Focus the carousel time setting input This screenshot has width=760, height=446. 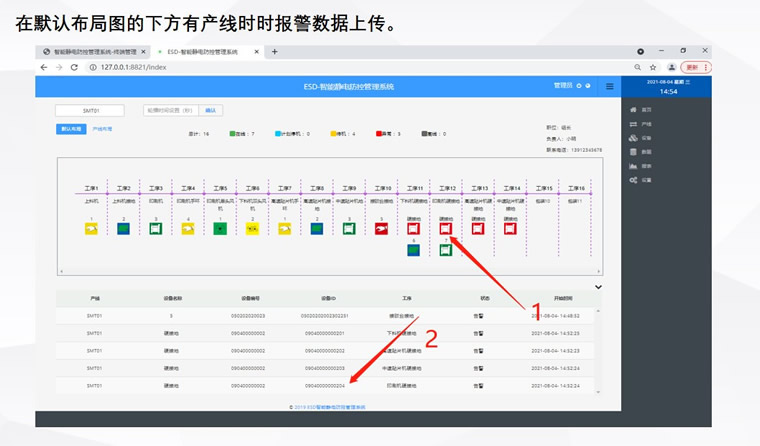(x=171, y=111)
